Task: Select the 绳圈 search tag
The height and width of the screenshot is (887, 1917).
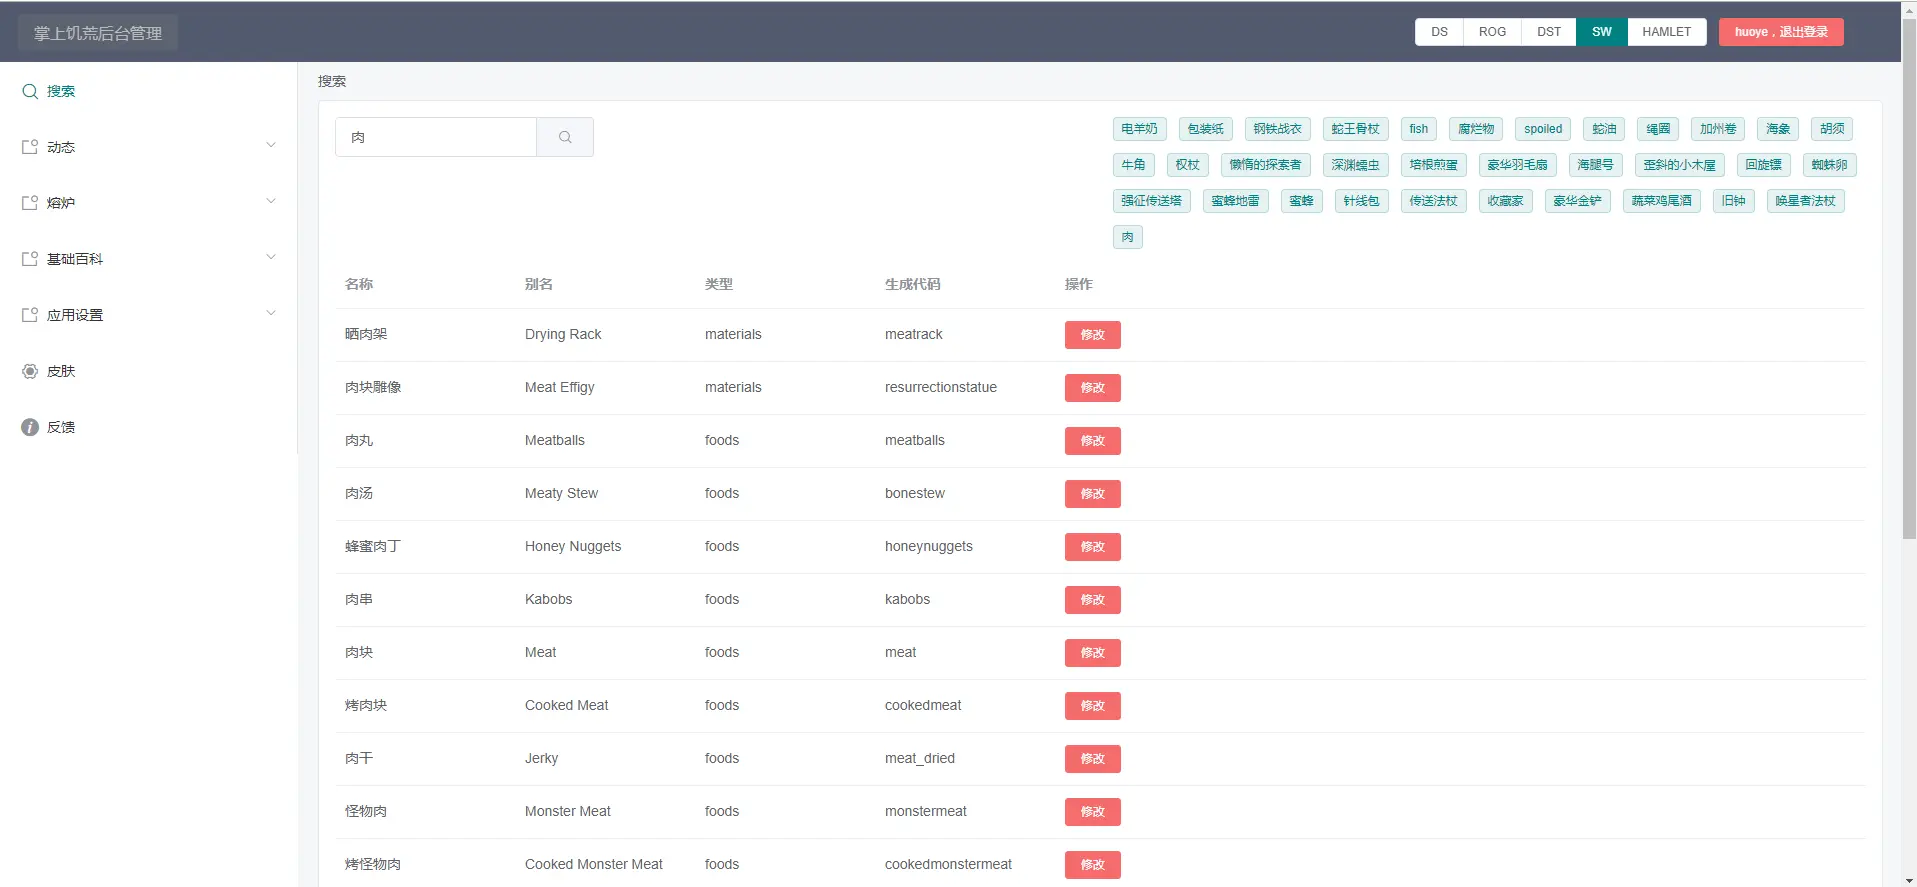Action: 1658,129
